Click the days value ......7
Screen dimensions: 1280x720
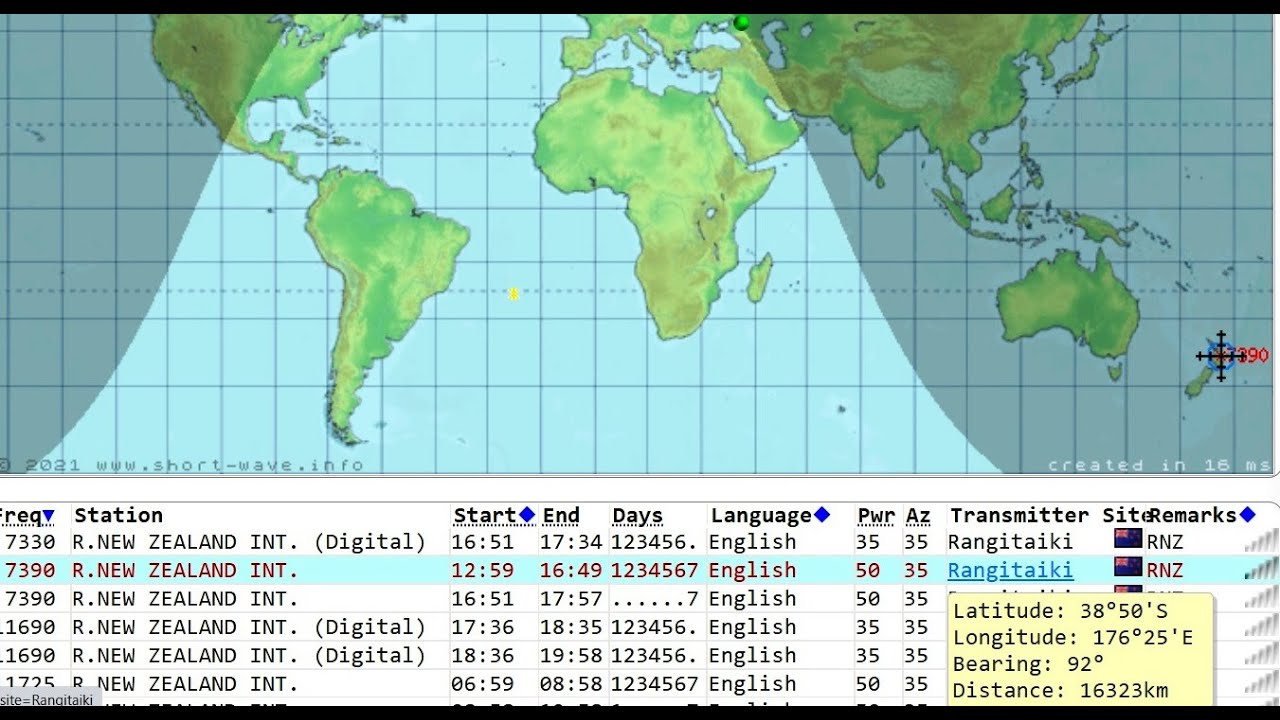655,599
